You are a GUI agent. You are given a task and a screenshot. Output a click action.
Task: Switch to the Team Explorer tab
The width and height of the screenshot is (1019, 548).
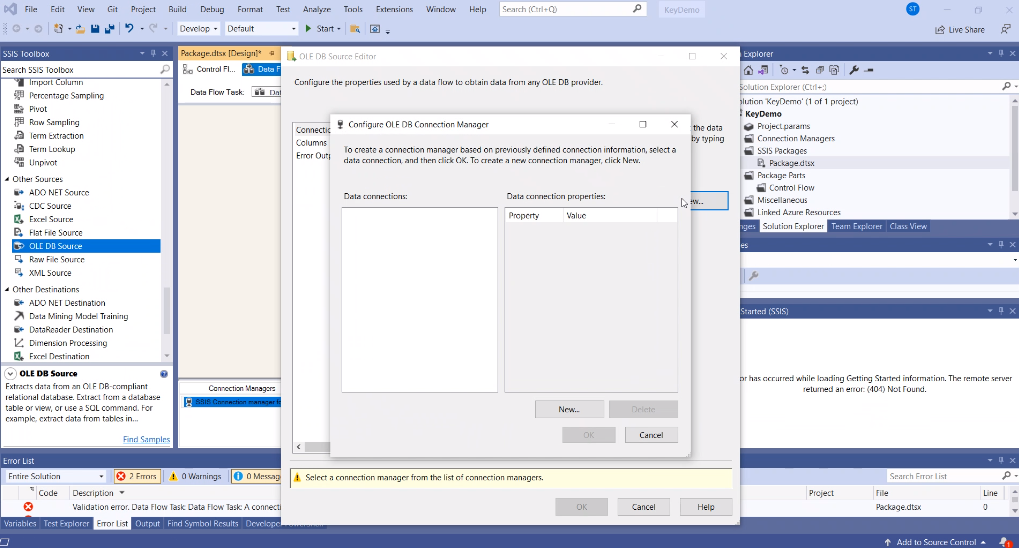click(856, 226)
